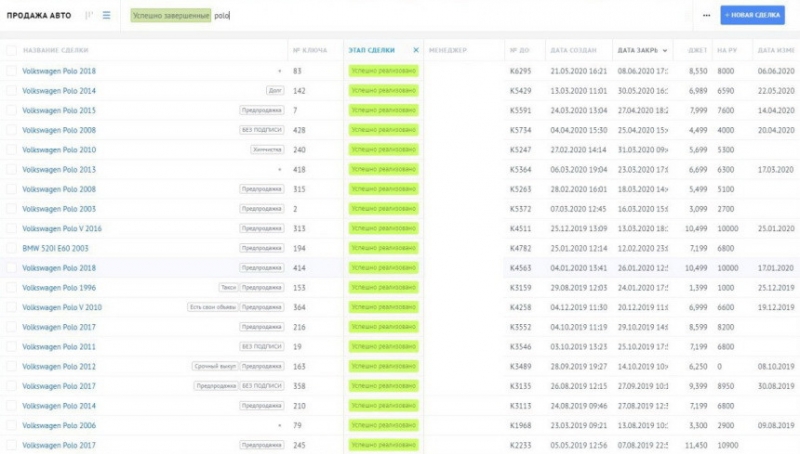Viewport: 800px width, 454px height.
Task: Click contract number K5429
Action: click(520, 91)
